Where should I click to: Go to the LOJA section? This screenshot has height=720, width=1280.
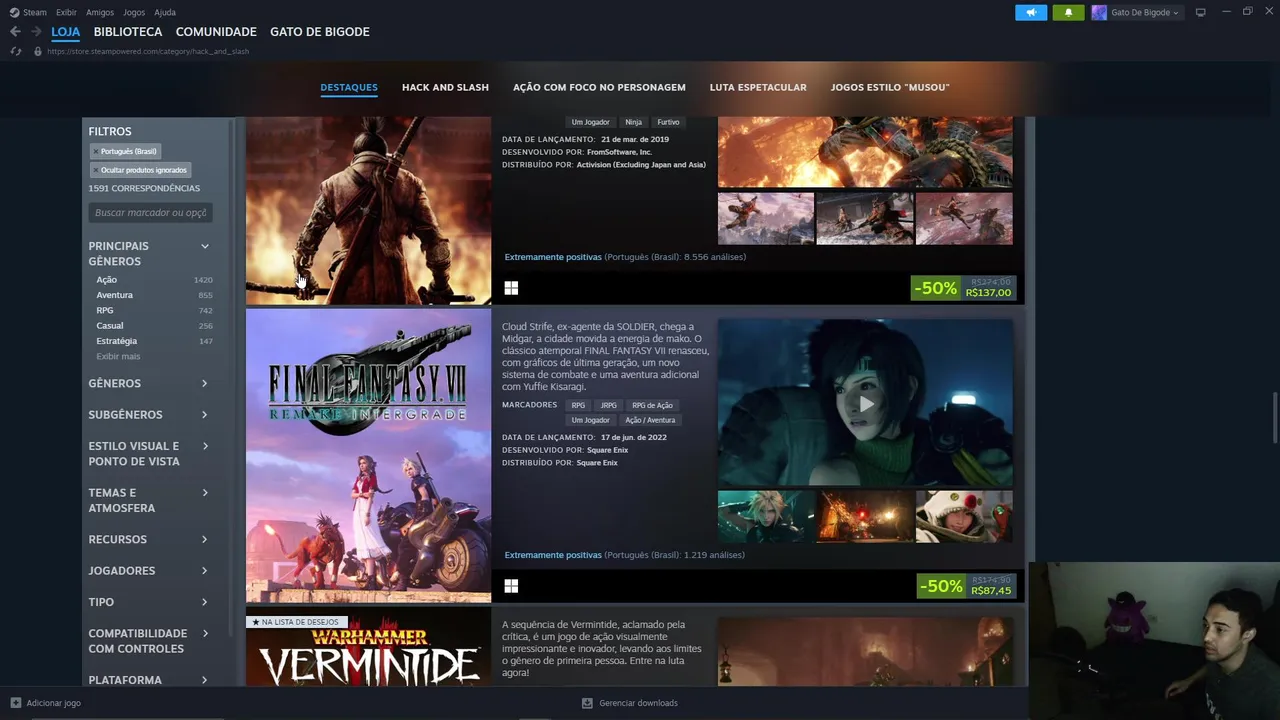click(65, 32)
